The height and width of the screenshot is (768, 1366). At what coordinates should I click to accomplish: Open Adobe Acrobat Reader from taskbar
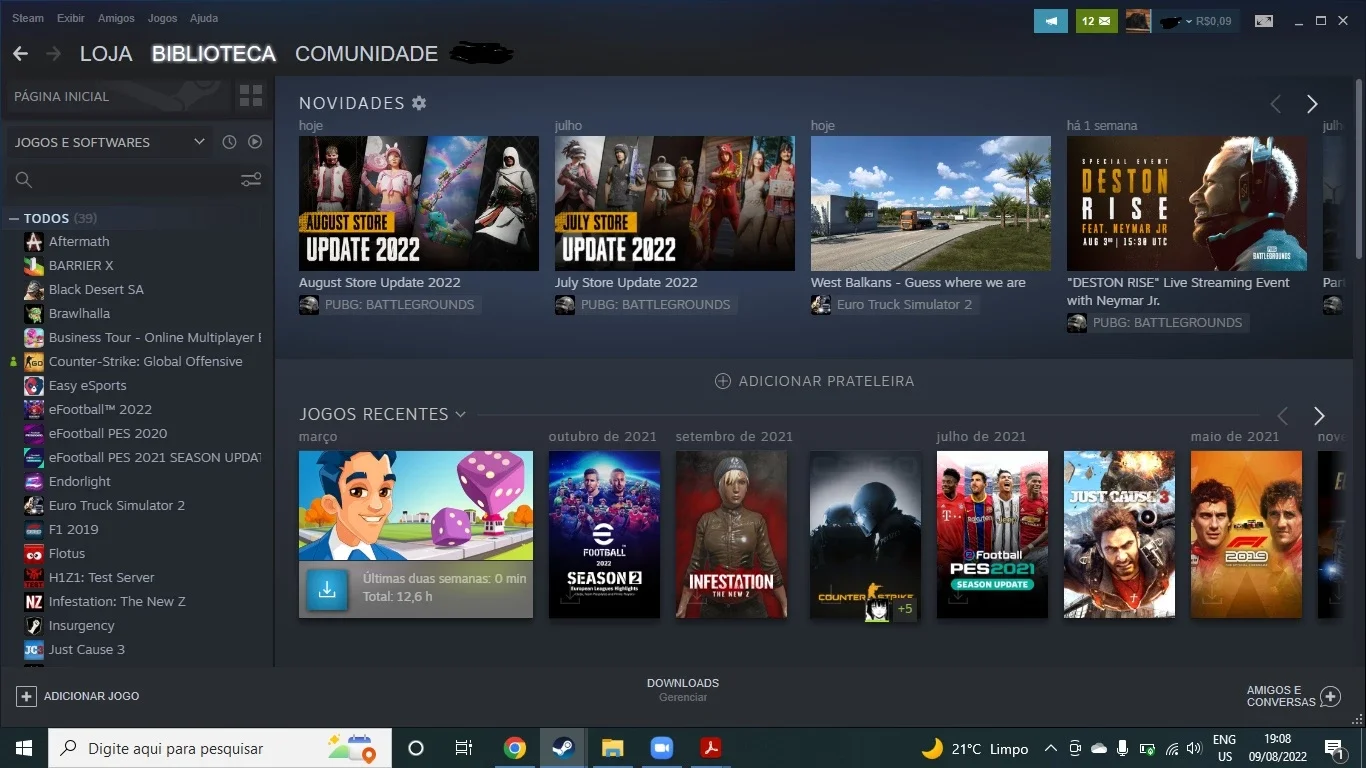pyautogui.click(x=710, y=748)
